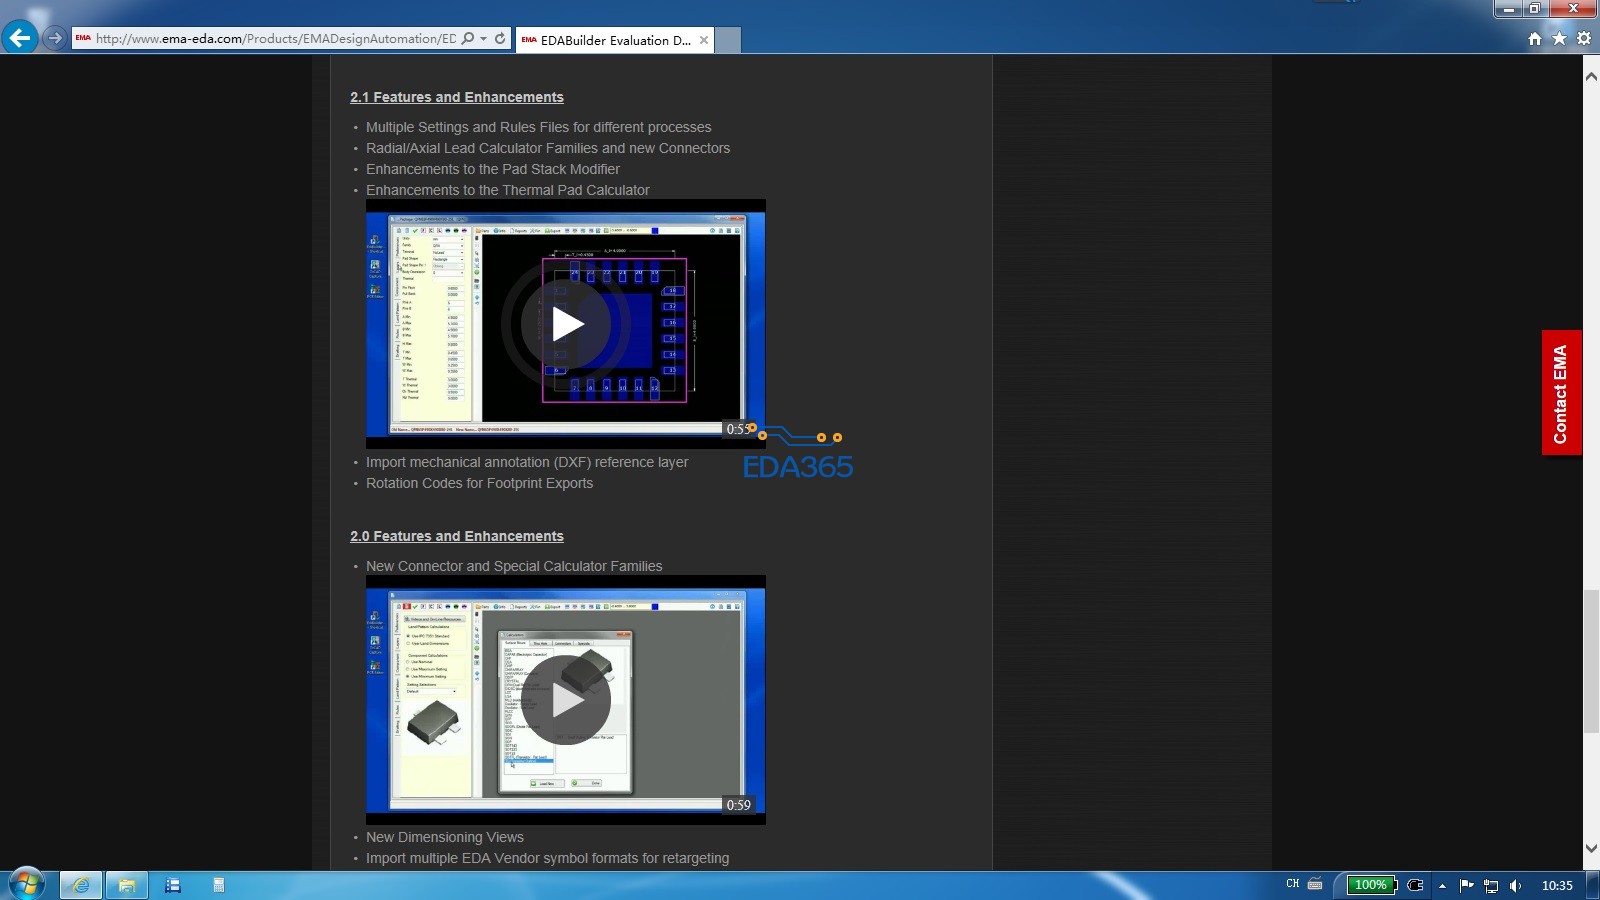This screenshot has height=900, width=1600.
Task: Click 'Import mechanical annotation (DXF) reference layer' text
Action: [x=527, y=462]
